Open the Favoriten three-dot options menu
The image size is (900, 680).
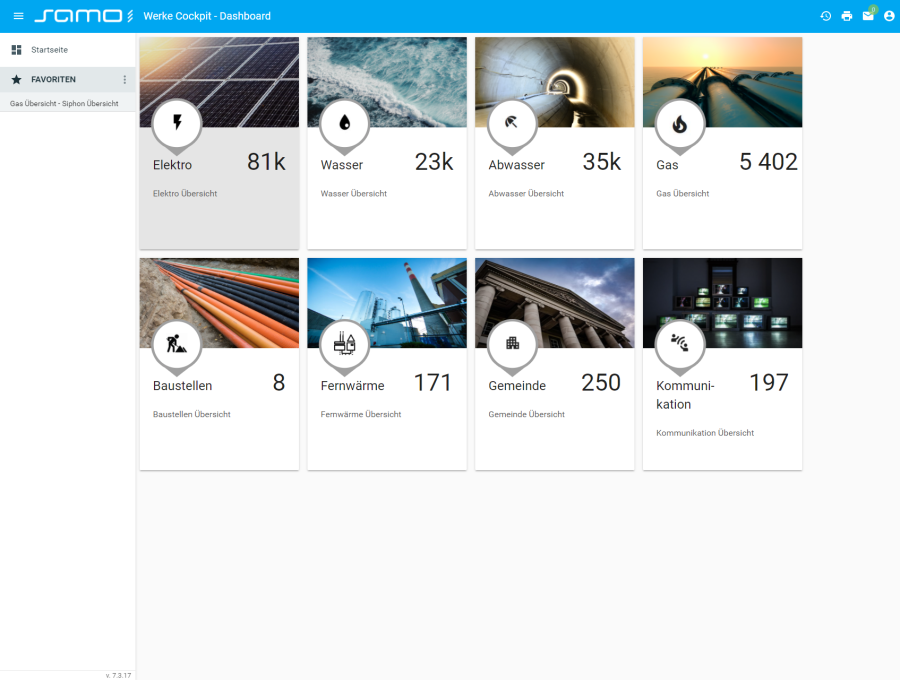(125, 79)
